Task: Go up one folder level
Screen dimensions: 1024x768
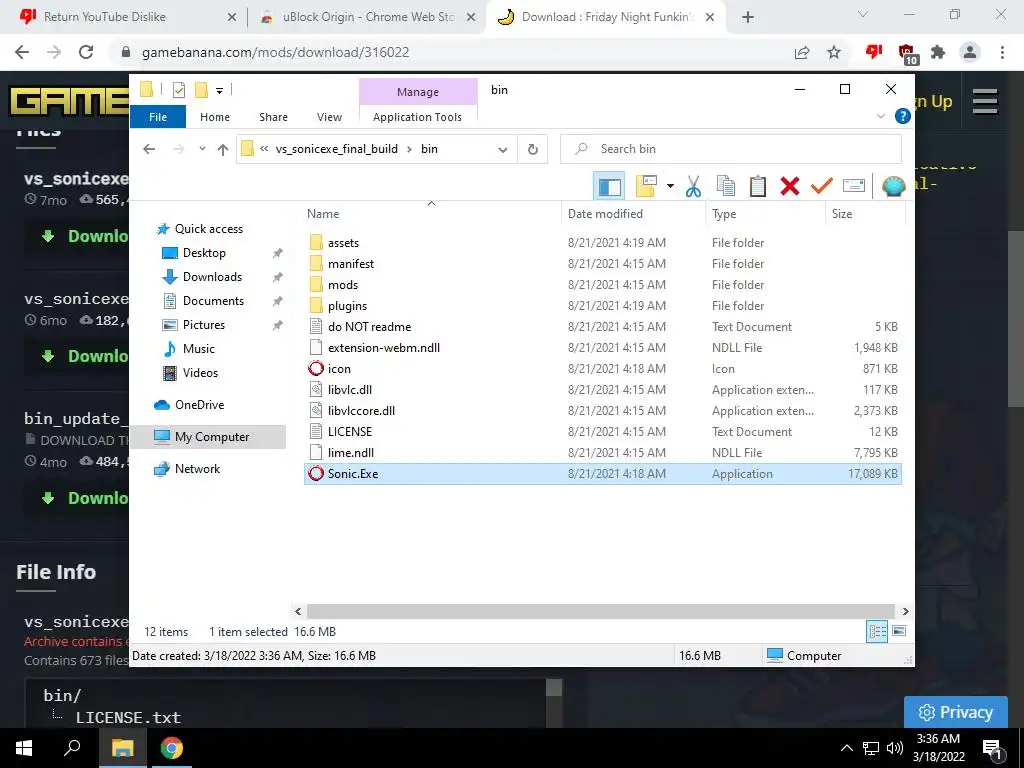Action: (223, 150)
